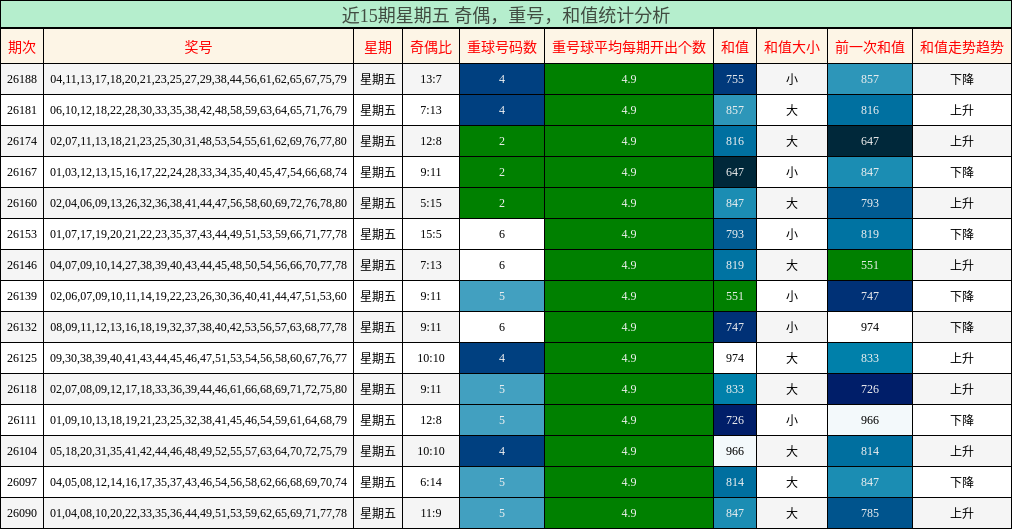Viewport: 1012px width, 529px height.
Task: Click the winning numbers starting 01,07,17,19
Action: [x=198, y=234]
